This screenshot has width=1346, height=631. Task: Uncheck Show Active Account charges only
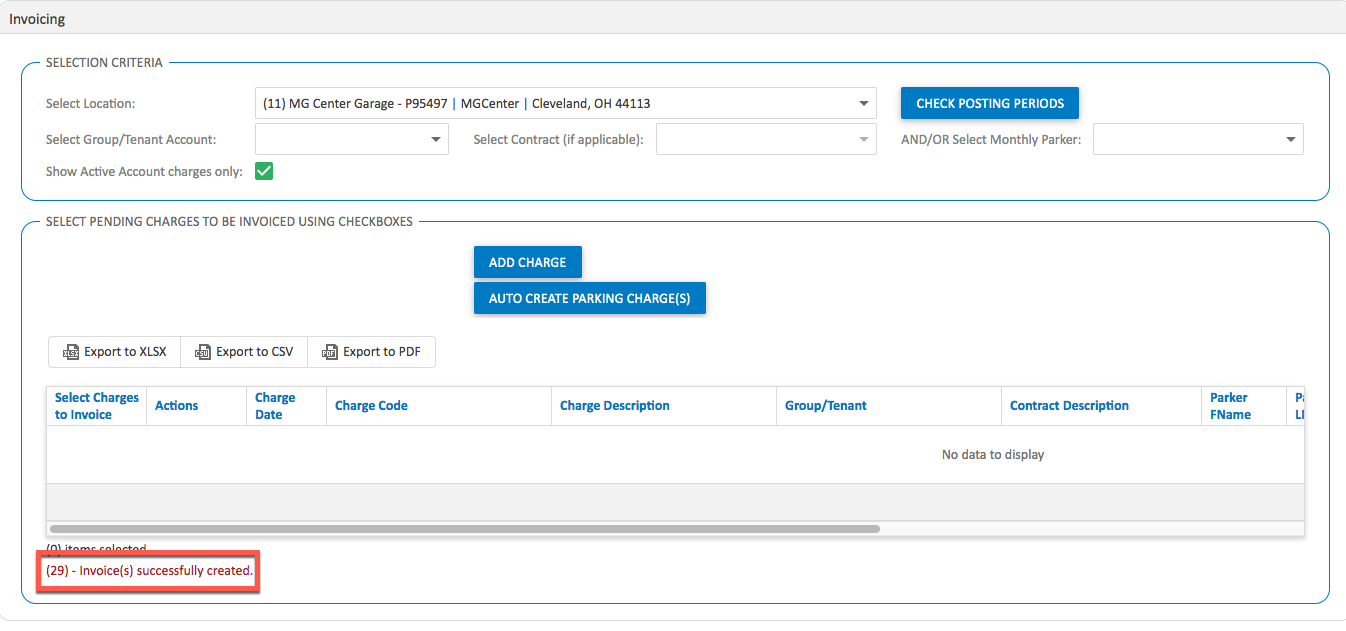pyautogui.click(x=264, y=171)
